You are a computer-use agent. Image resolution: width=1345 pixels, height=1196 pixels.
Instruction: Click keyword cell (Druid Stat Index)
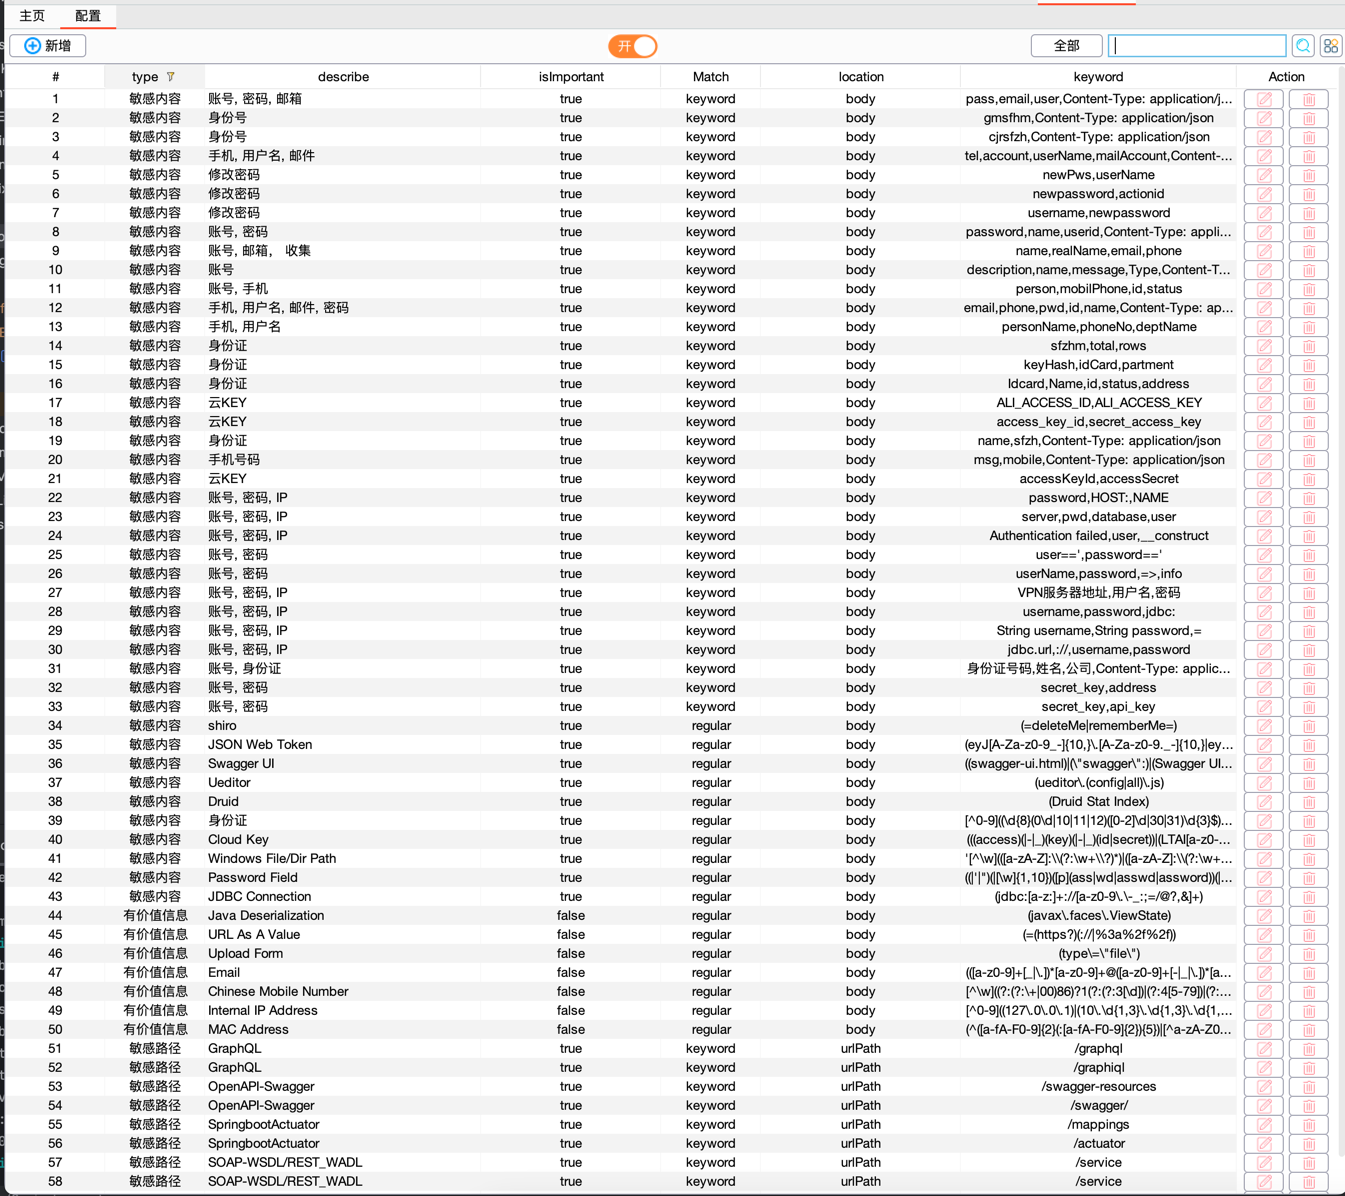[1098, 802]
